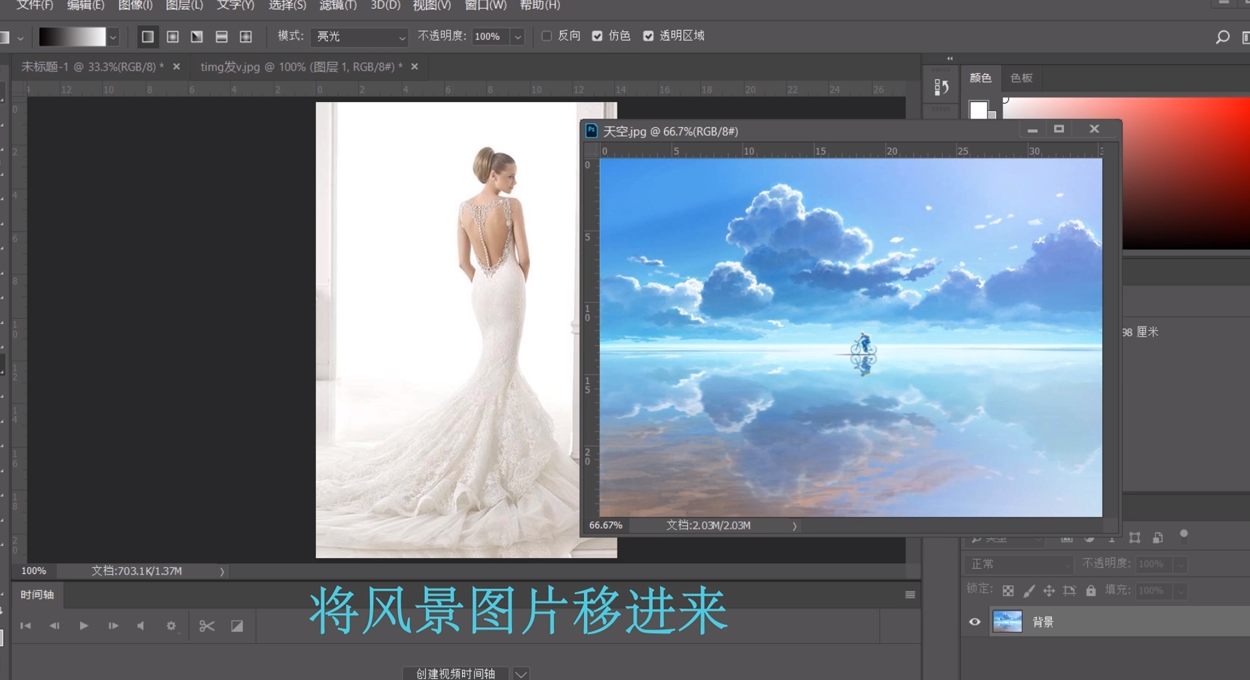Click the search magnifier icon in options bar
Image resolution: width=1250 pixels, height=680 pixels.
tap(1222, 37)
